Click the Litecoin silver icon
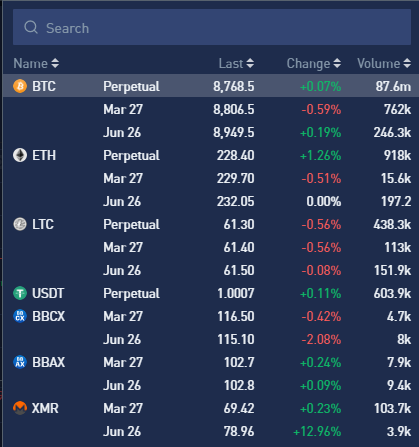Viewport: 419px width, 447px height. tap(20, 224)
